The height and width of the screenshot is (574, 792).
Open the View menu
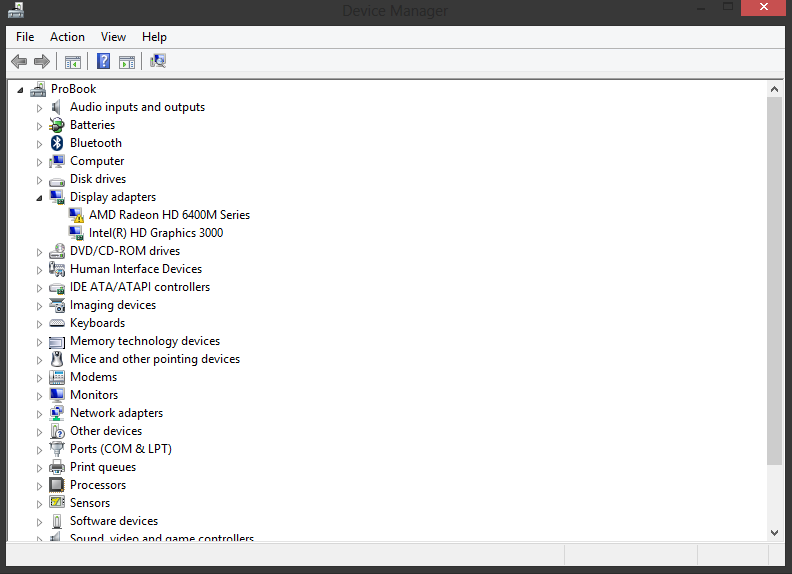pos(113,37)
